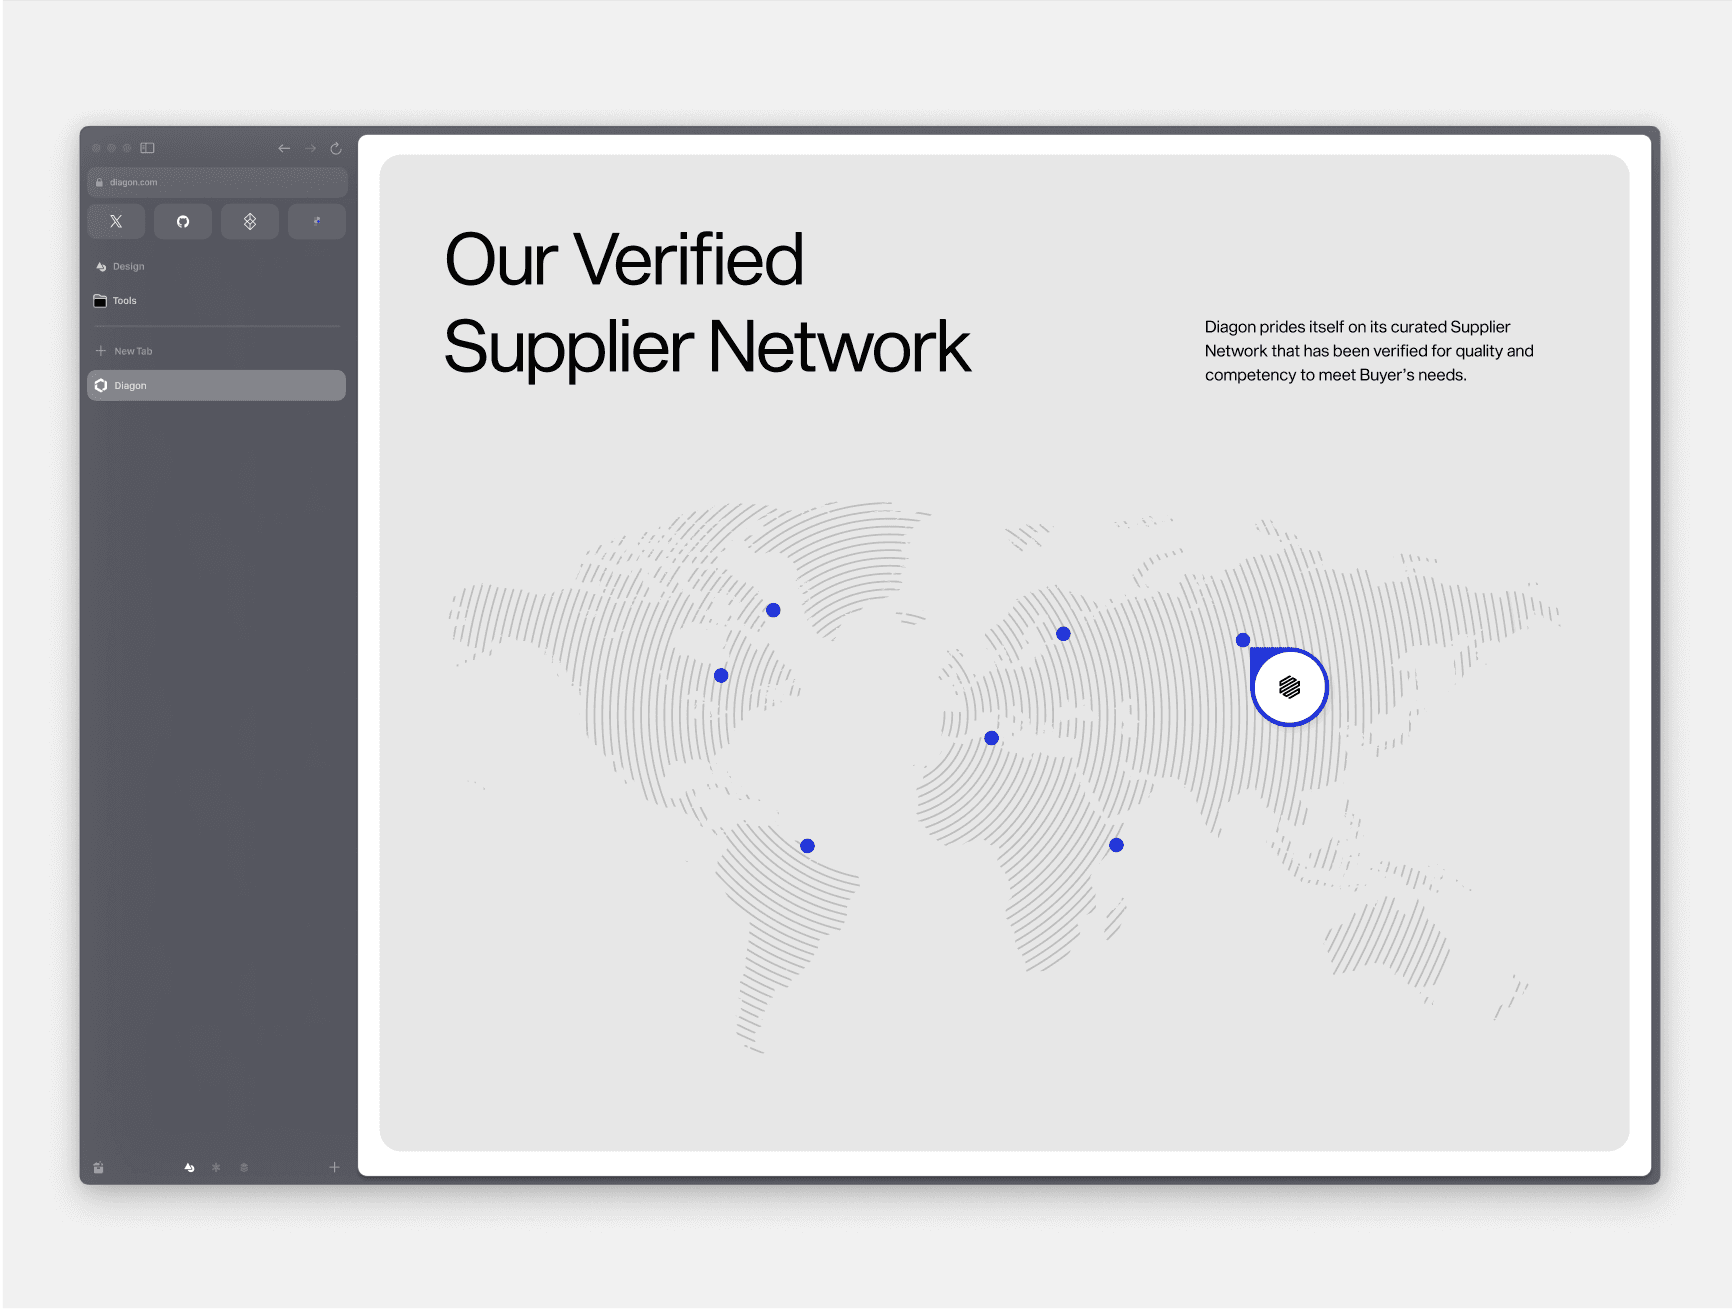This screenshot has height=1309, width=1732.
Task: Expand the Design space header
Action: [128, 267]
